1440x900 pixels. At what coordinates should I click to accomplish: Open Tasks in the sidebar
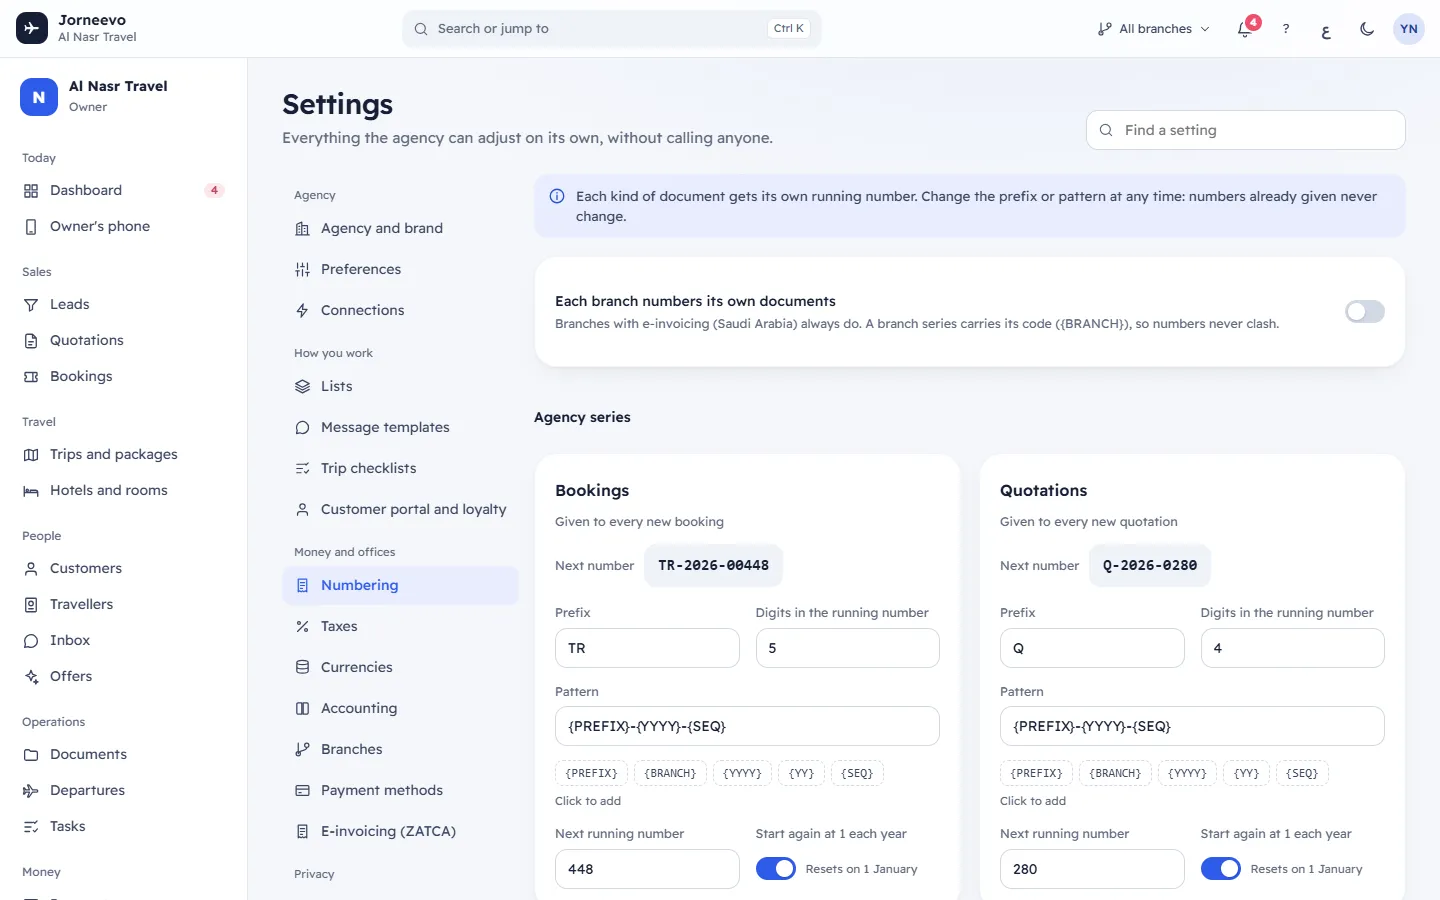pyautogui.click(x=123, y=826)
